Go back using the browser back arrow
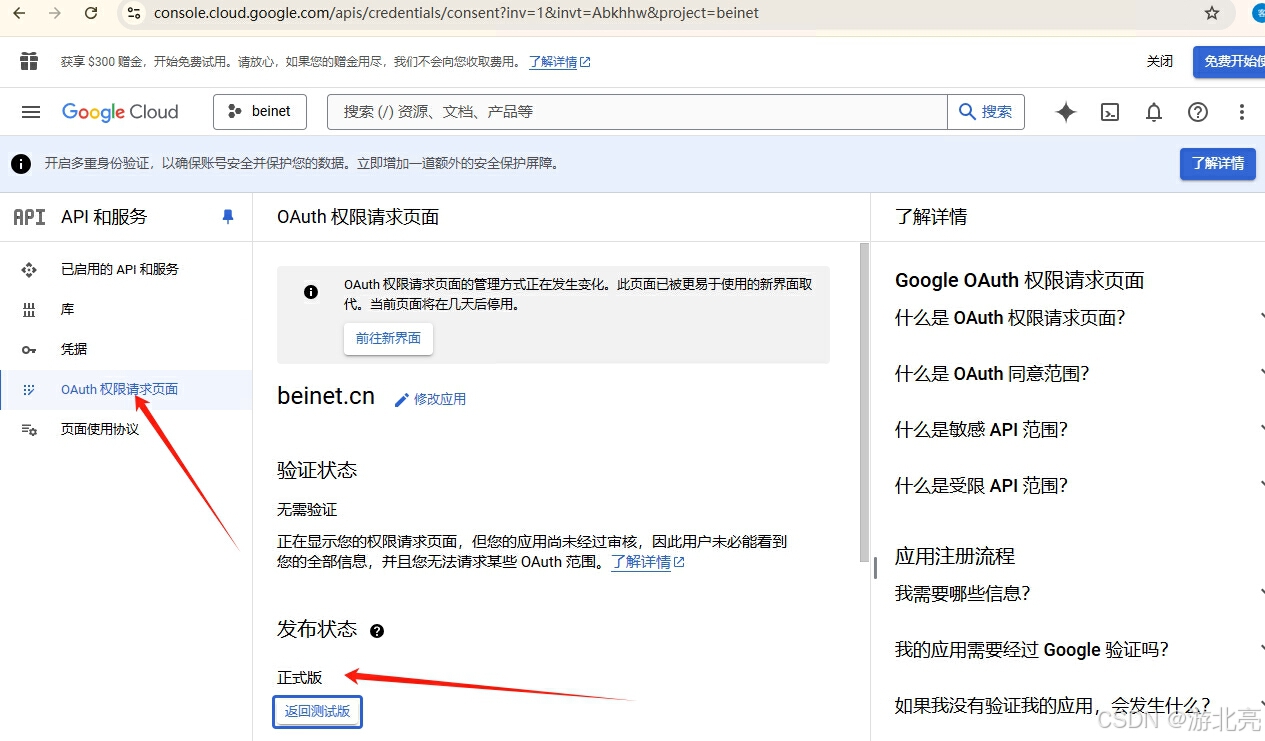 (x=20, y=13)
